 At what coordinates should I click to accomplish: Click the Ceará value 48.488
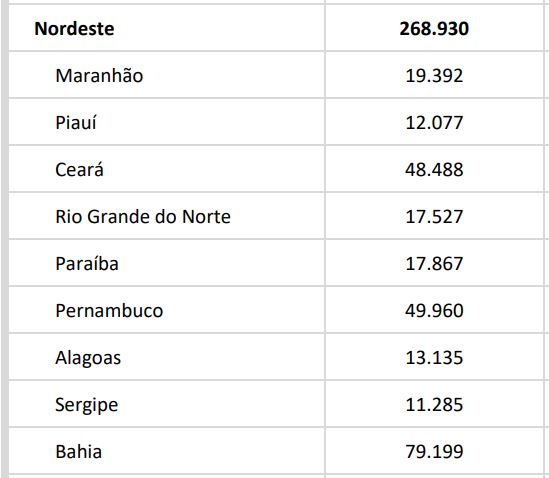pyautogui.click(x=434, y=169)
